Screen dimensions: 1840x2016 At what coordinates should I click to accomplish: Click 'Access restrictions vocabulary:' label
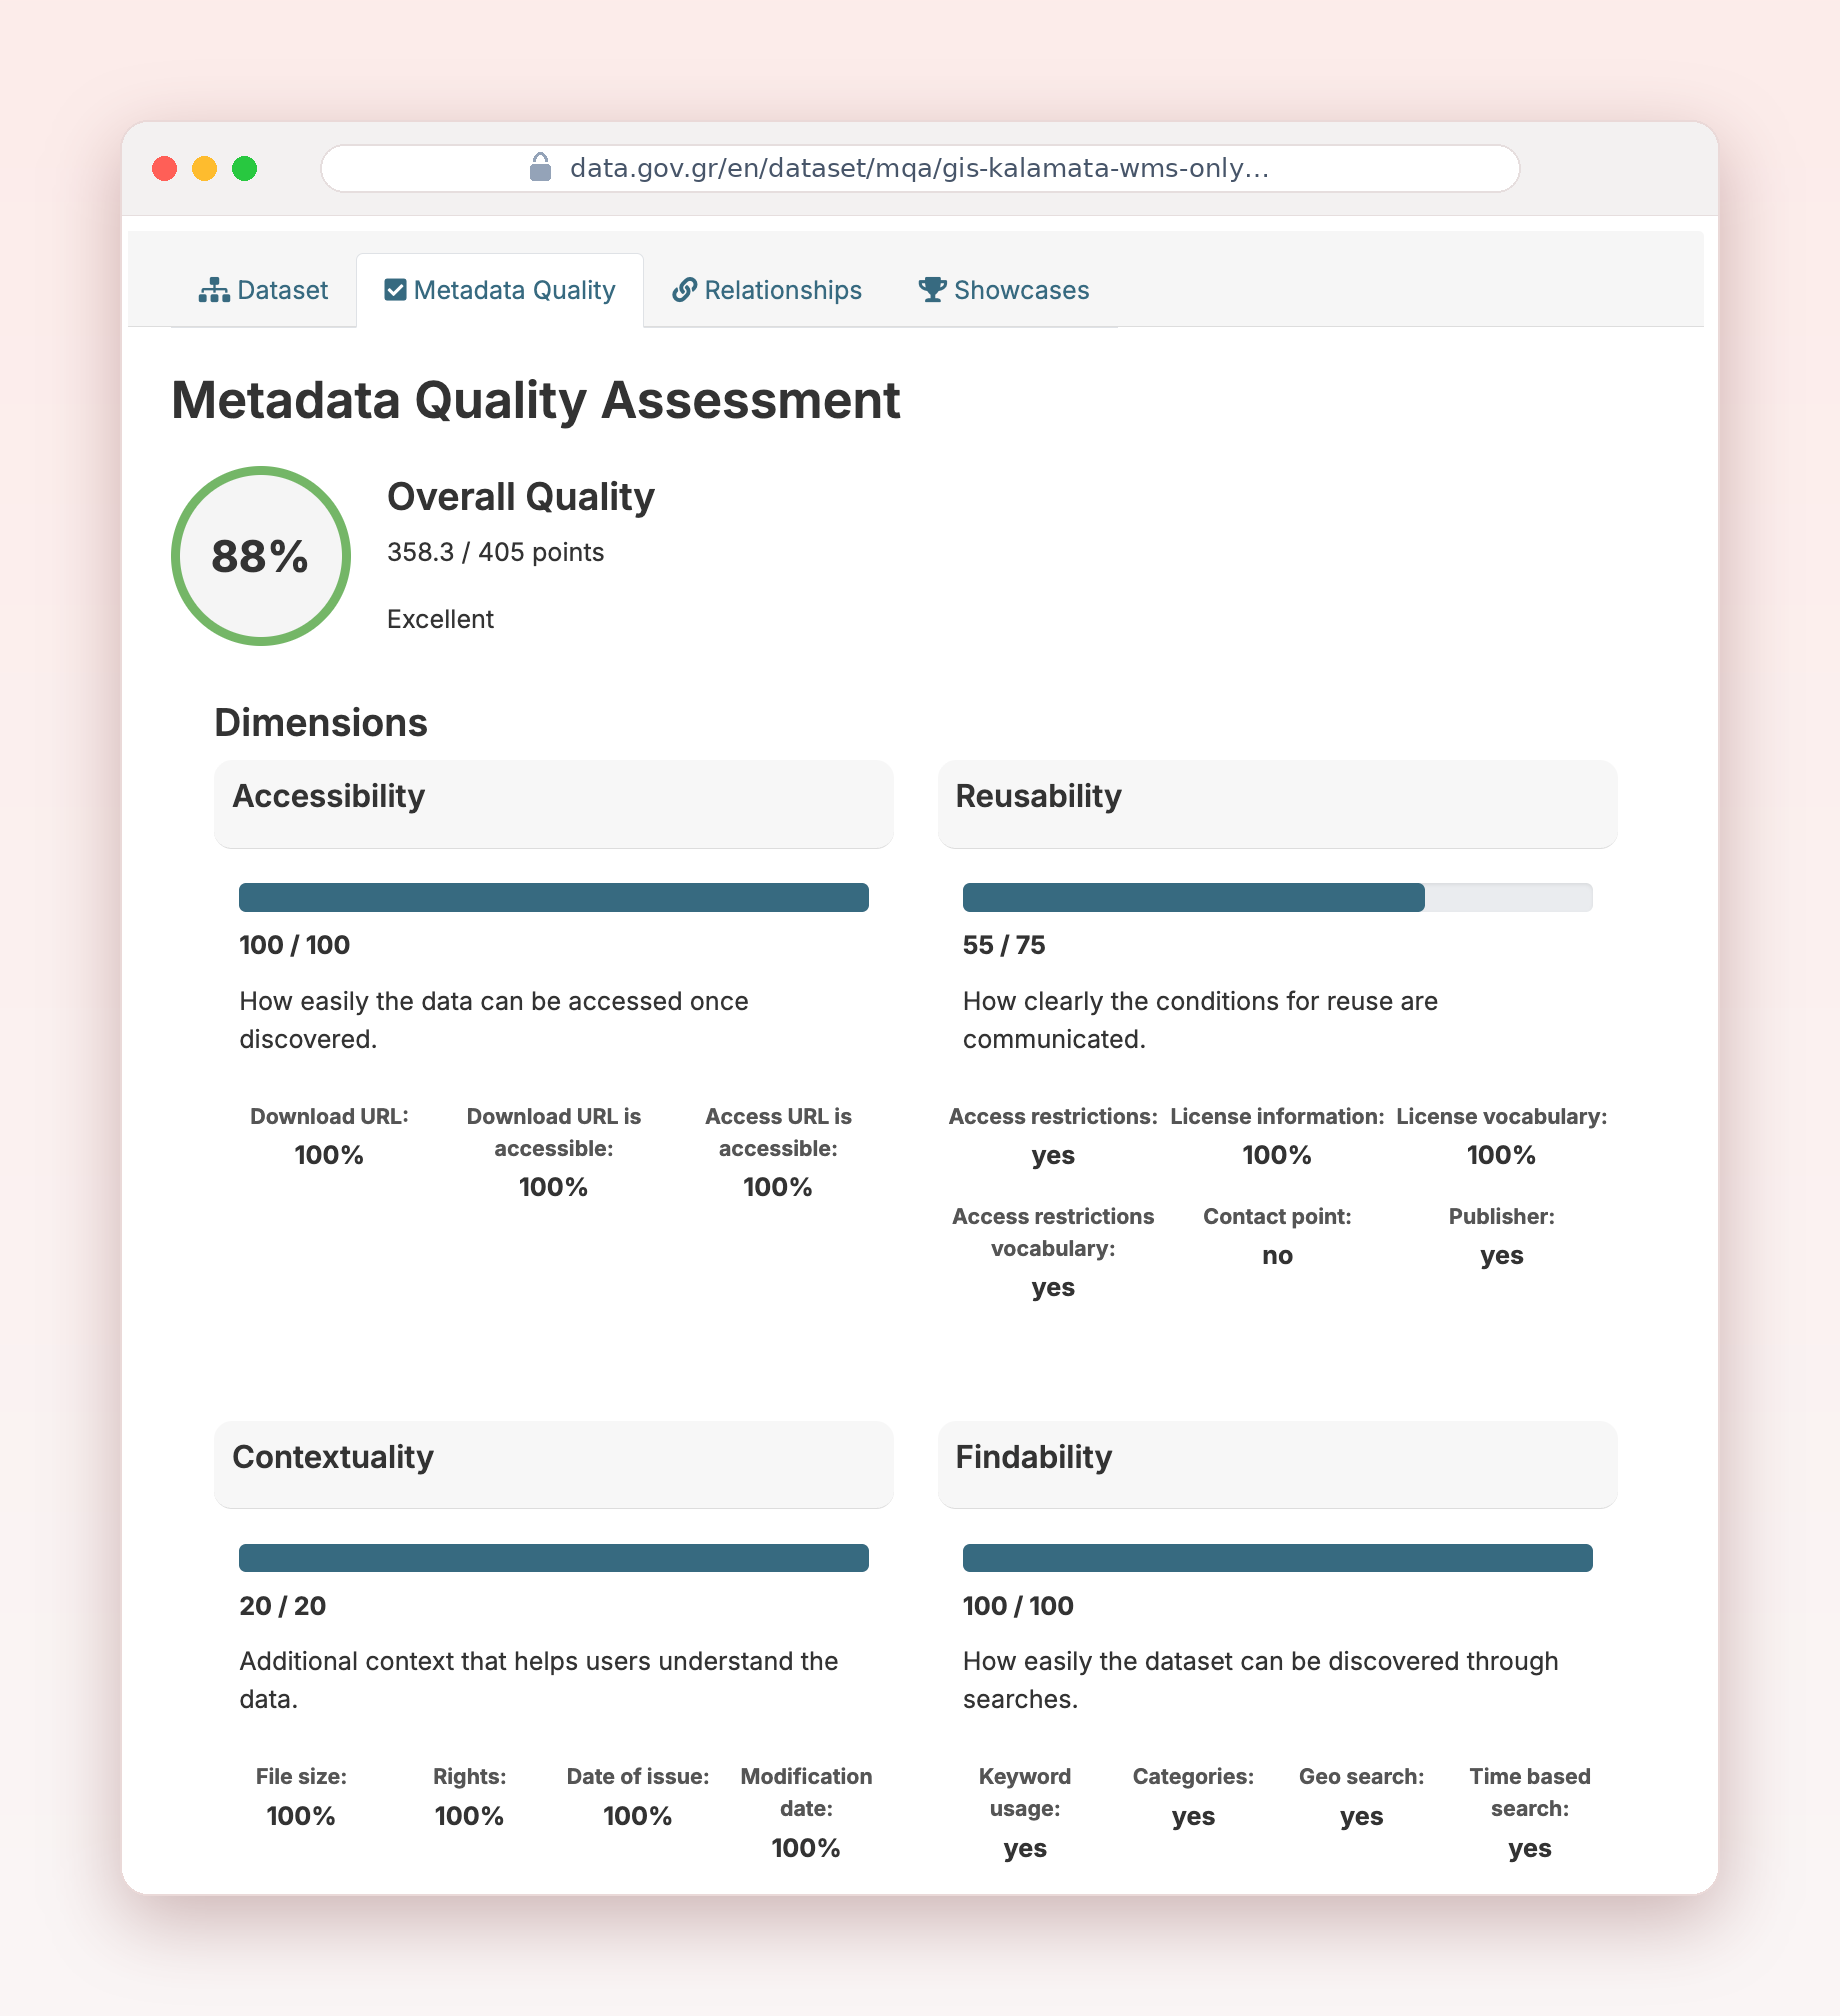coord(1053,1232)
